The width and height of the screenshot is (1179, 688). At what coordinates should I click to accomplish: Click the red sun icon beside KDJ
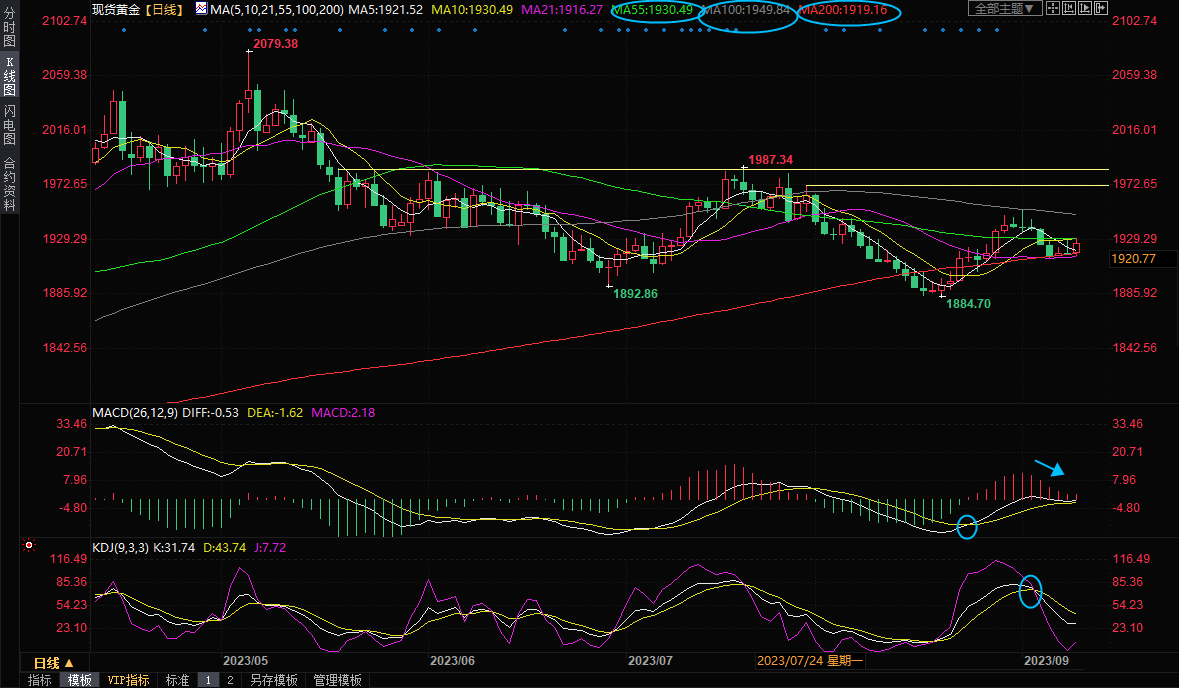point(29,545)
